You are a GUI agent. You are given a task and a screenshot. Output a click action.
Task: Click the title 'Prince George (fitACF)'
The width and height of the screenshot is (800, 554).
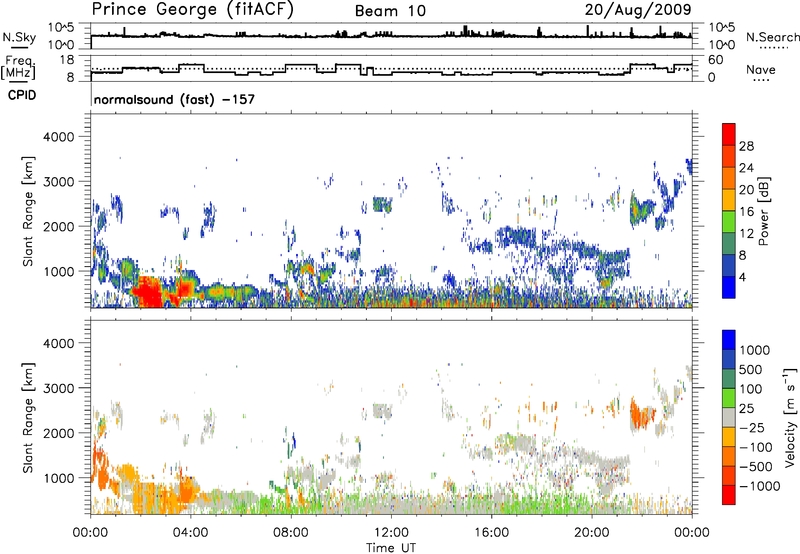[x=193, y=9]
